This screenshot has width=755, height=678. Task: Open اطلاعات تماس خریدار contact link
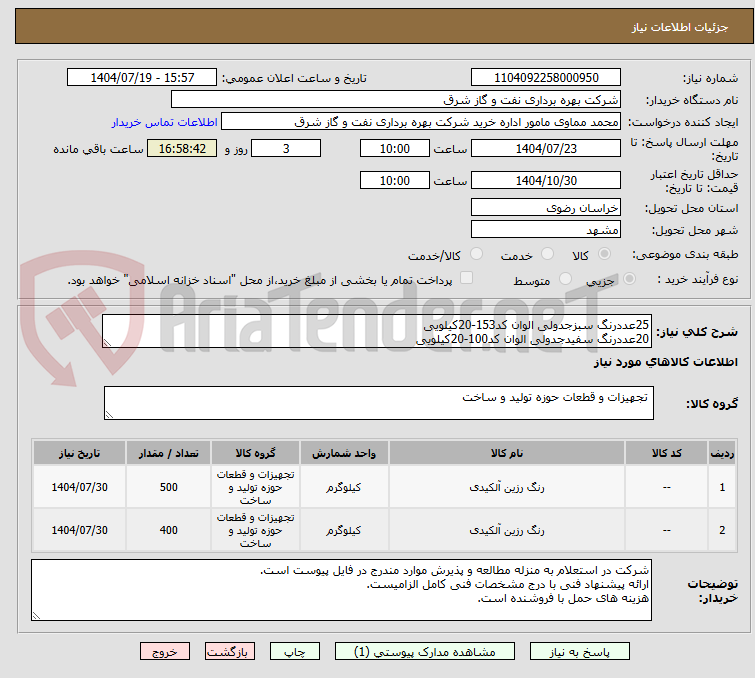(x=165, y=122)
